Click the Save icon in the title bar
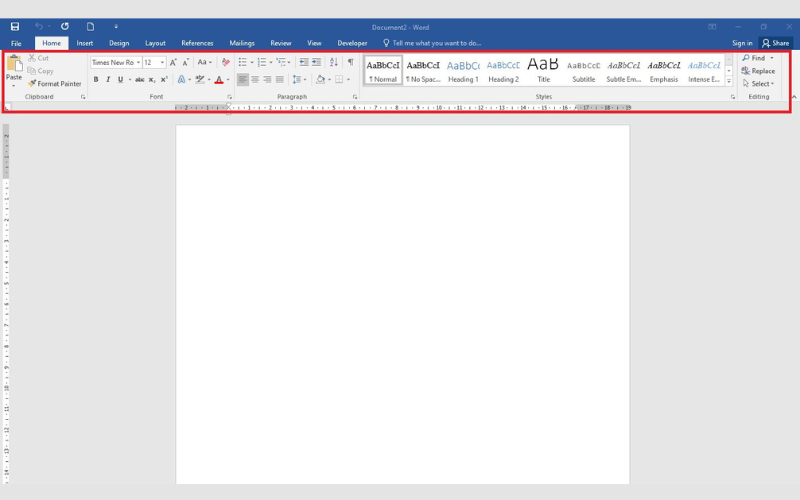Screen dimensions: 800x500 14,27
